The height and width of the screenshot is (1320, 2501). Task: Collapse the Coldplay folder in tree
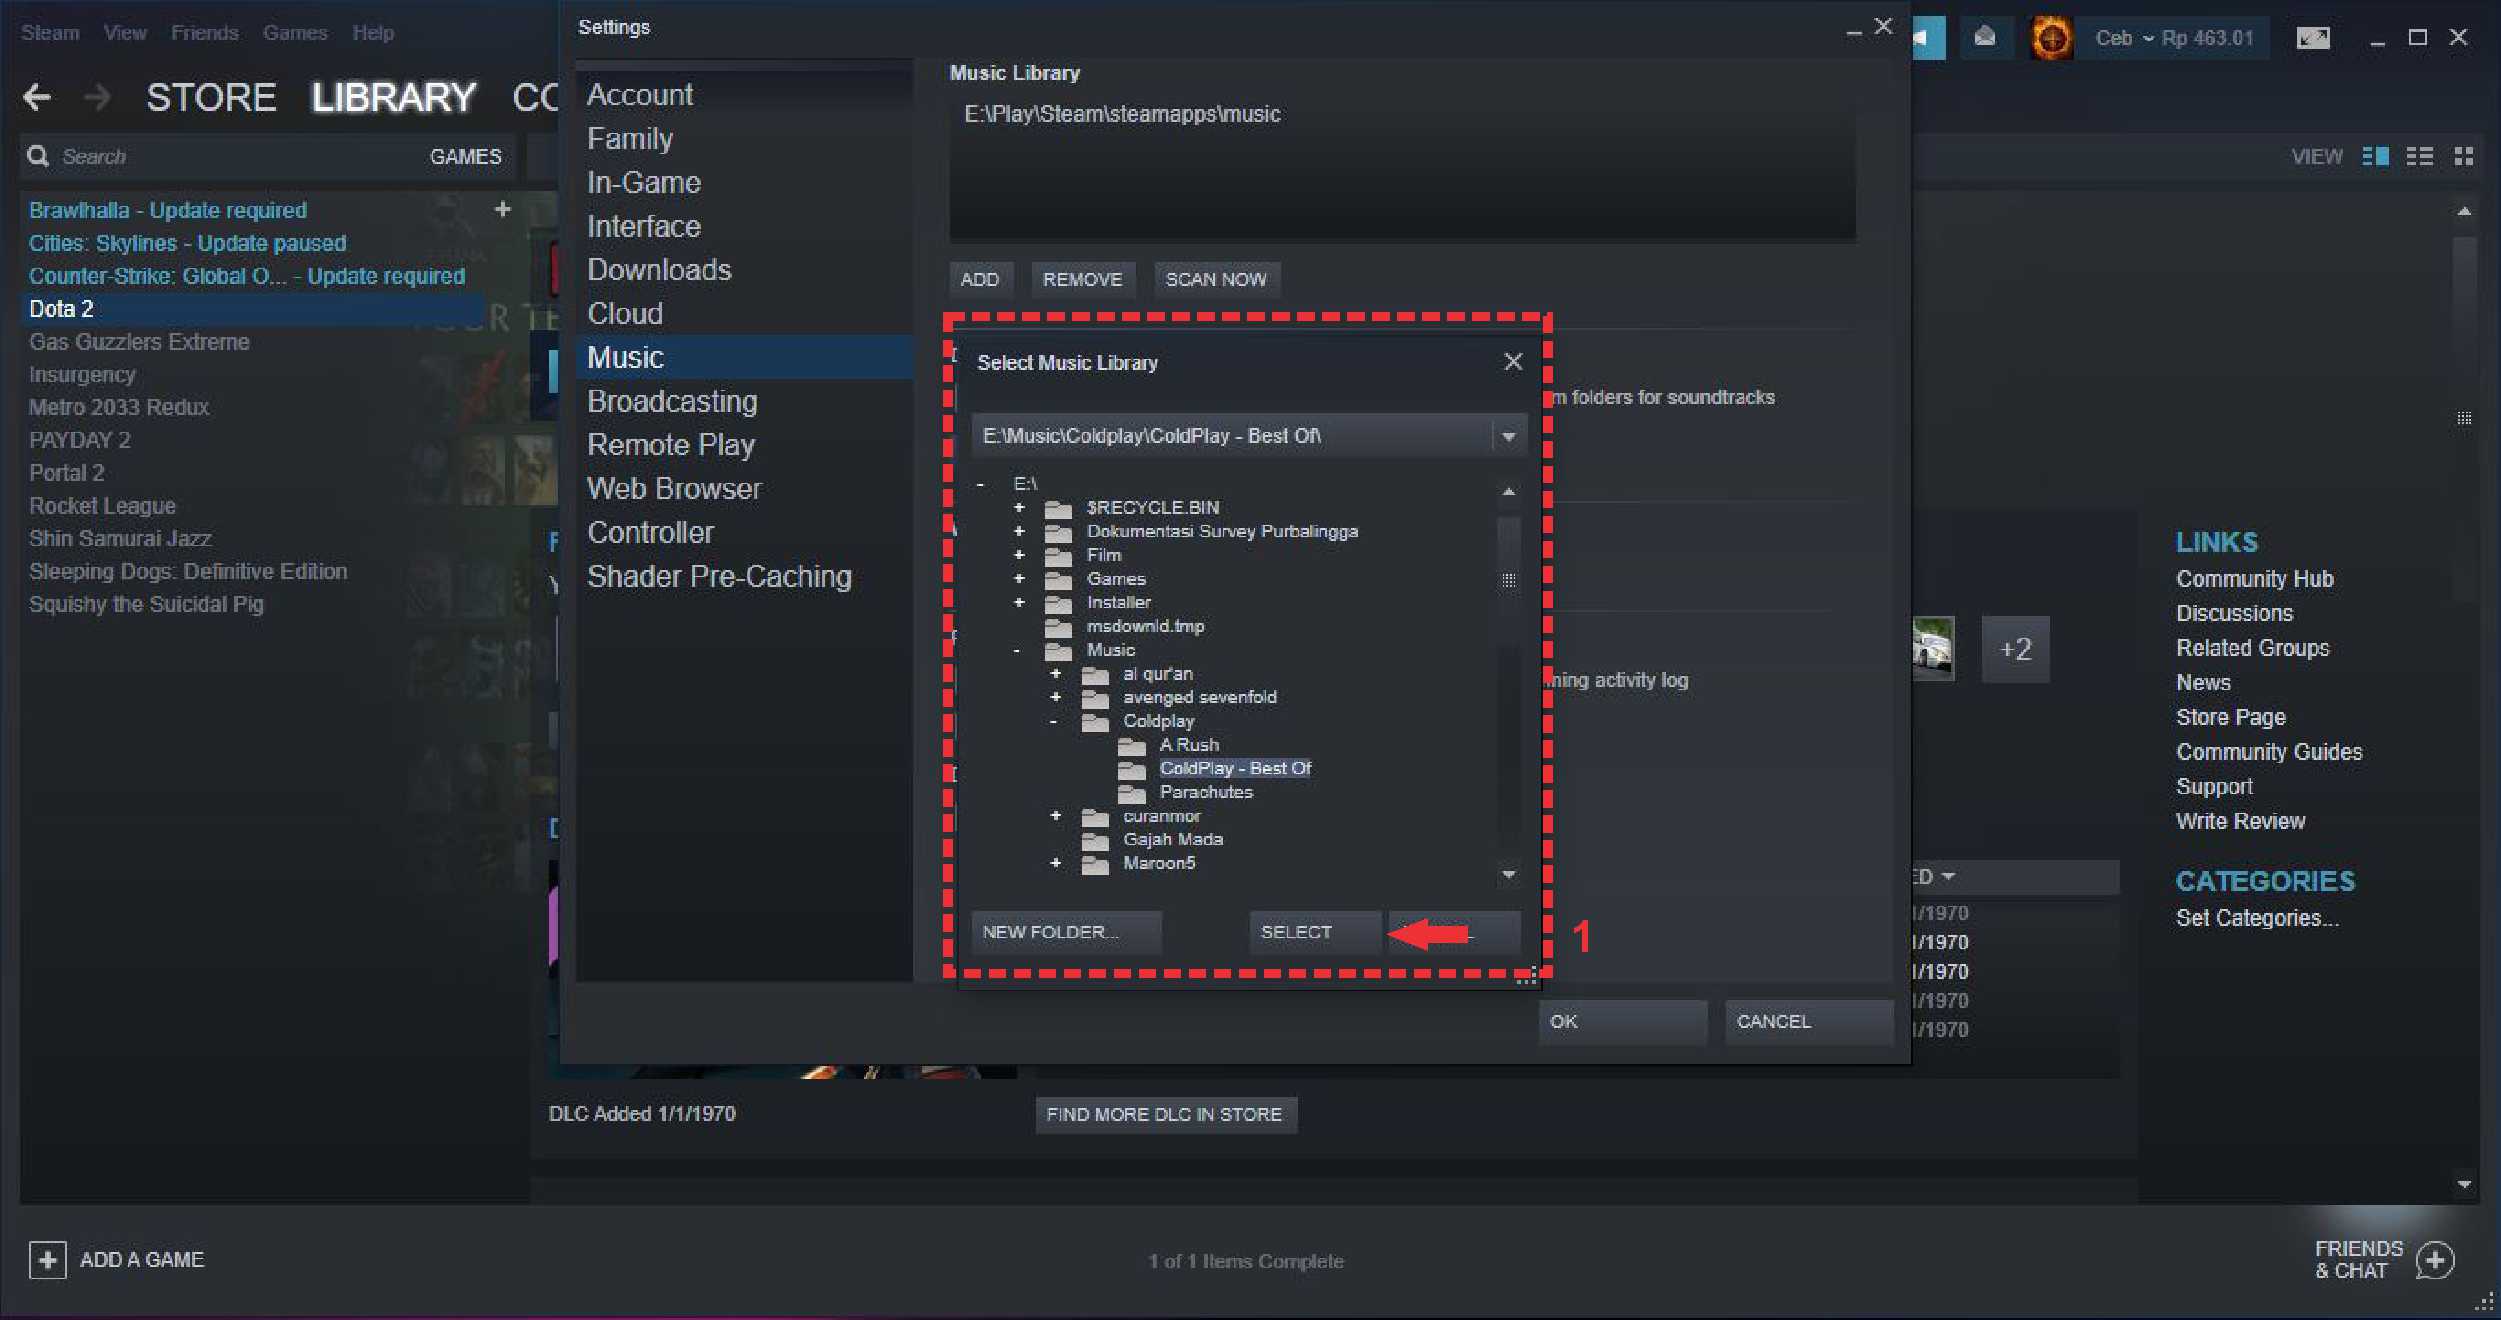pyautogui.click(x=1054, y=721)
